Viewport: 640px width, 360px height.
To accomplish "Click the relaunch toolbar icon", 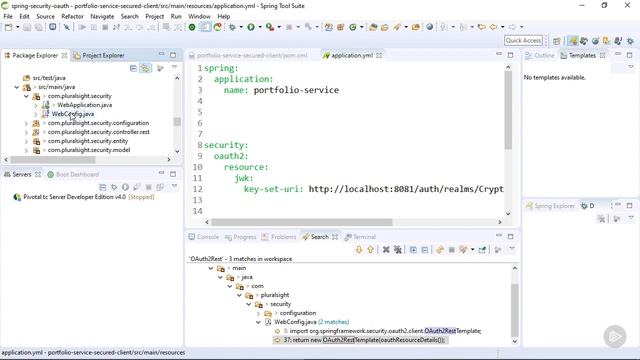I will (x=218, y=27).
